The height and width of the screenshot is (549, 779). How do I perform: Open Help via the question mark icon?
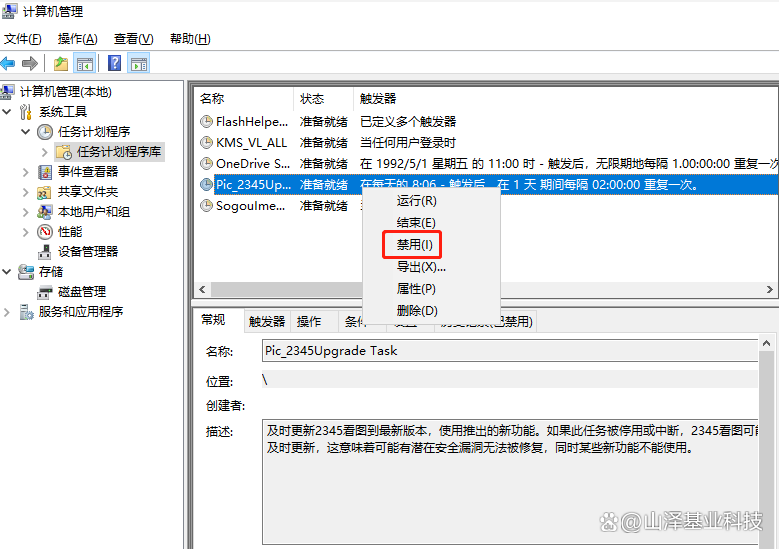coord(114,64)
